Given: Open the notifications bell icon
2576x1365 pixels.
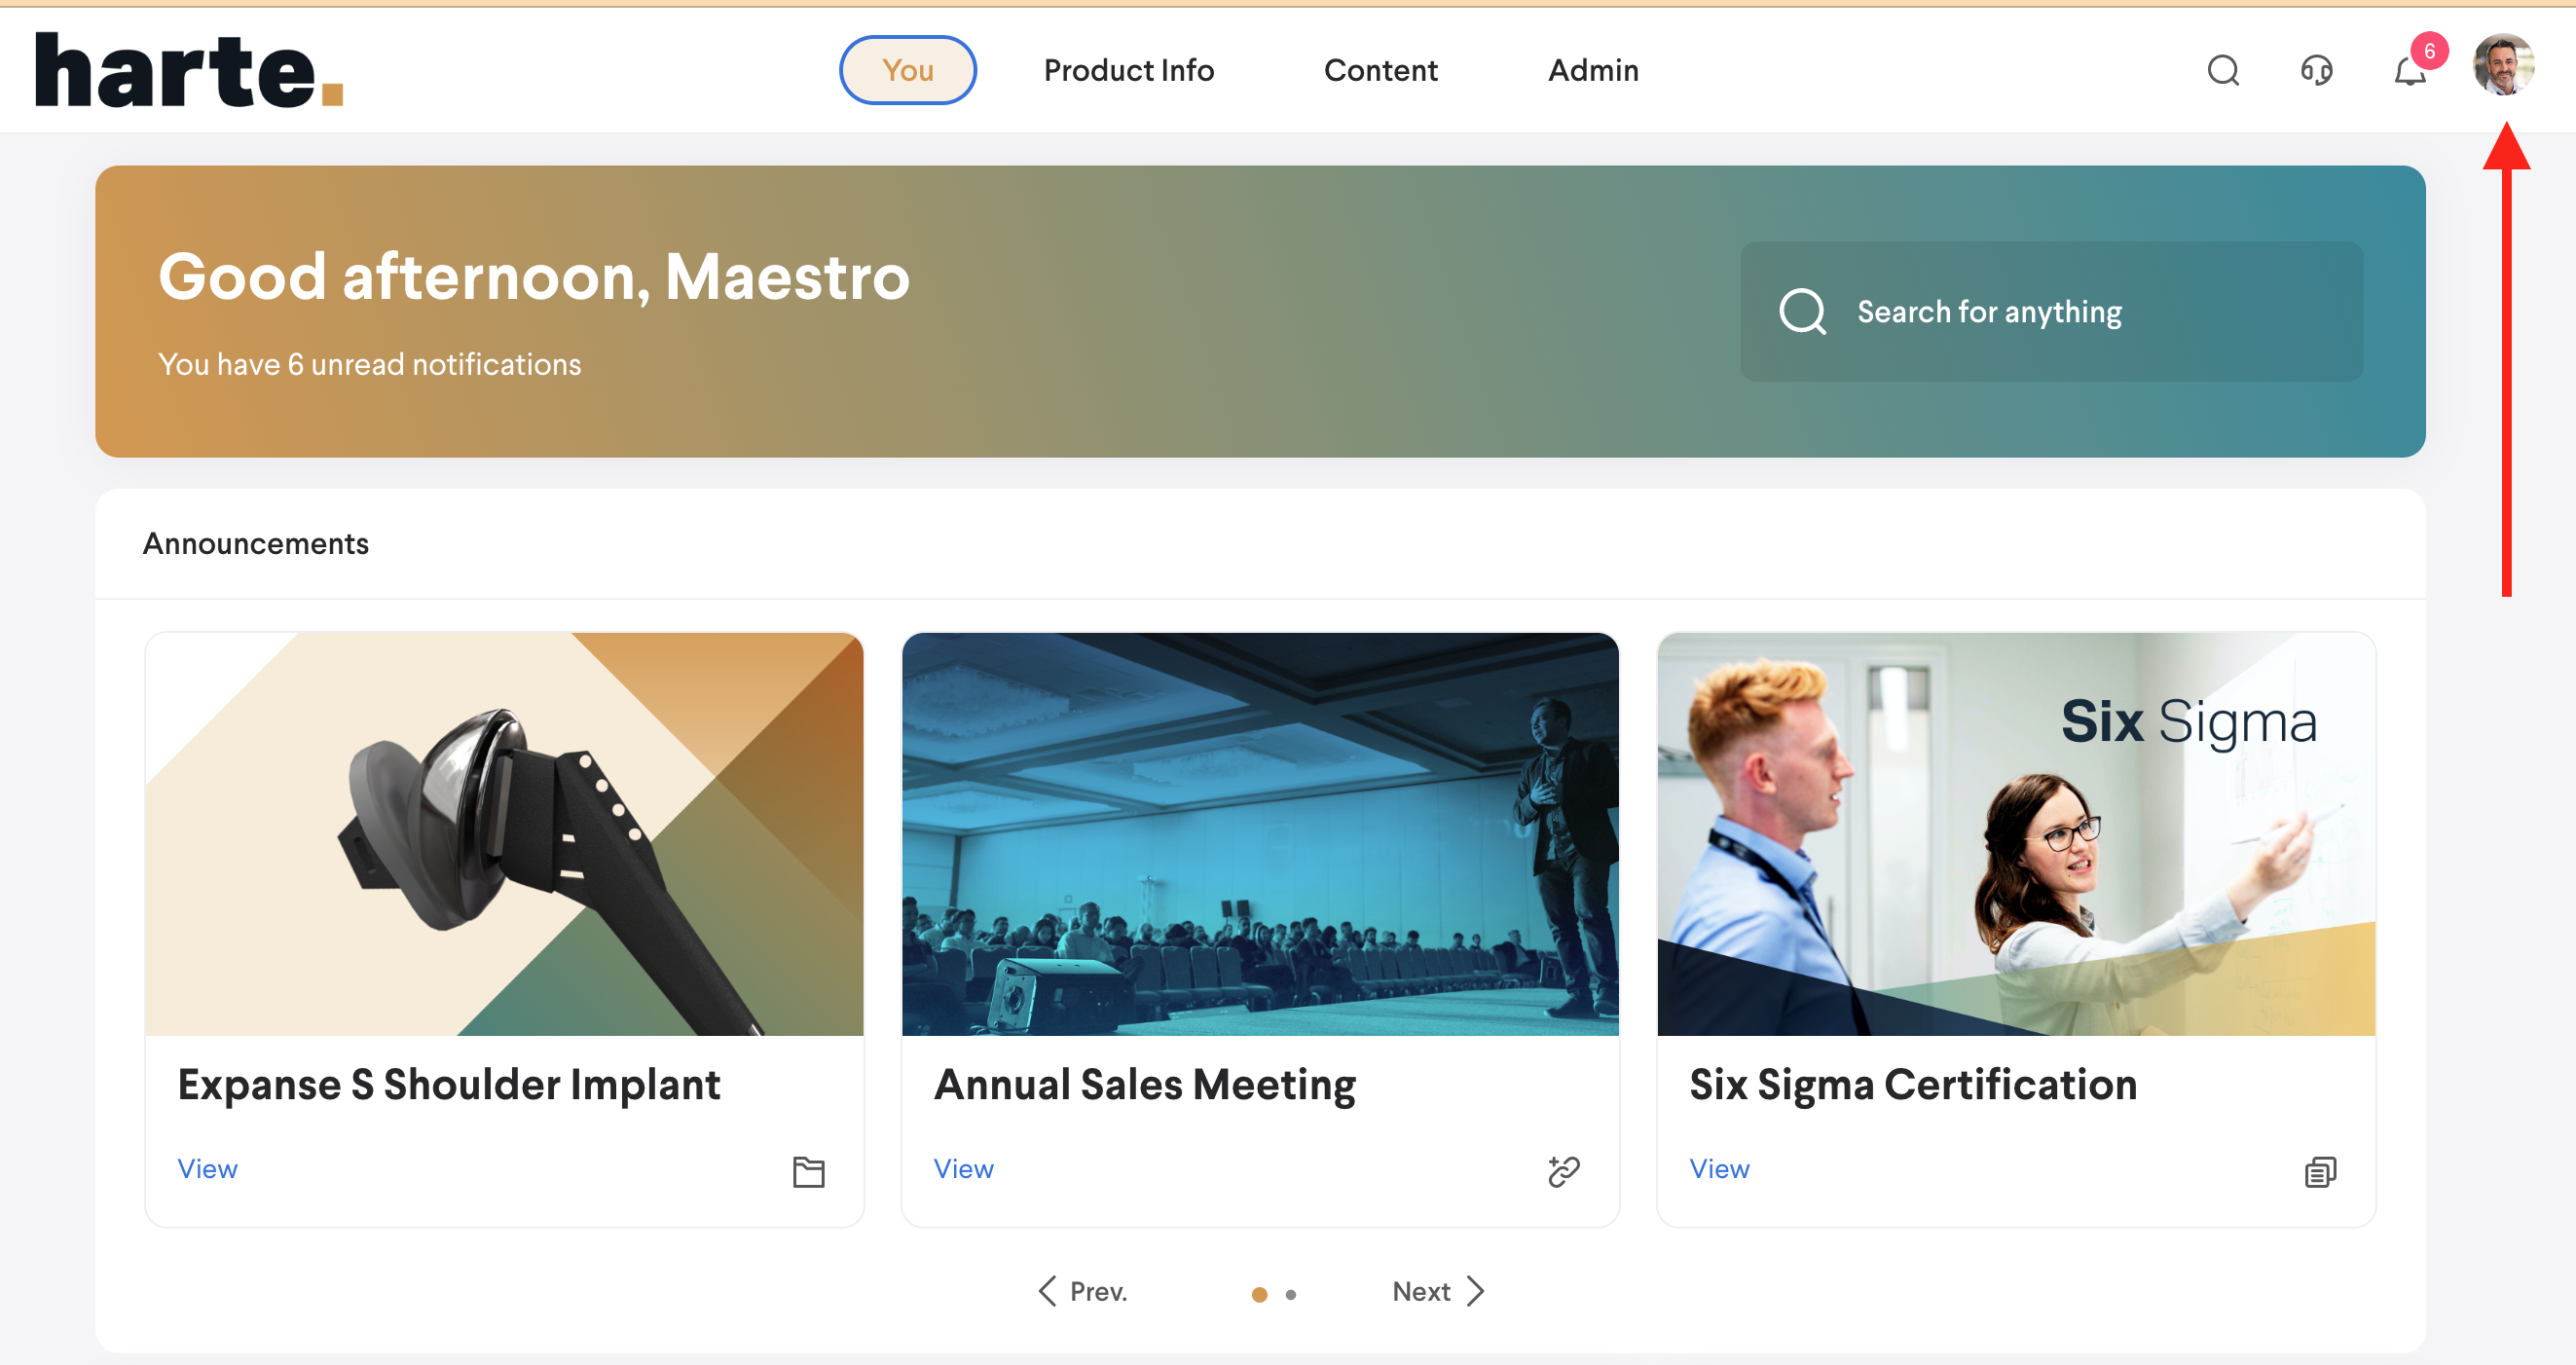Looking at the screenshot, I should coord(2409,72).
